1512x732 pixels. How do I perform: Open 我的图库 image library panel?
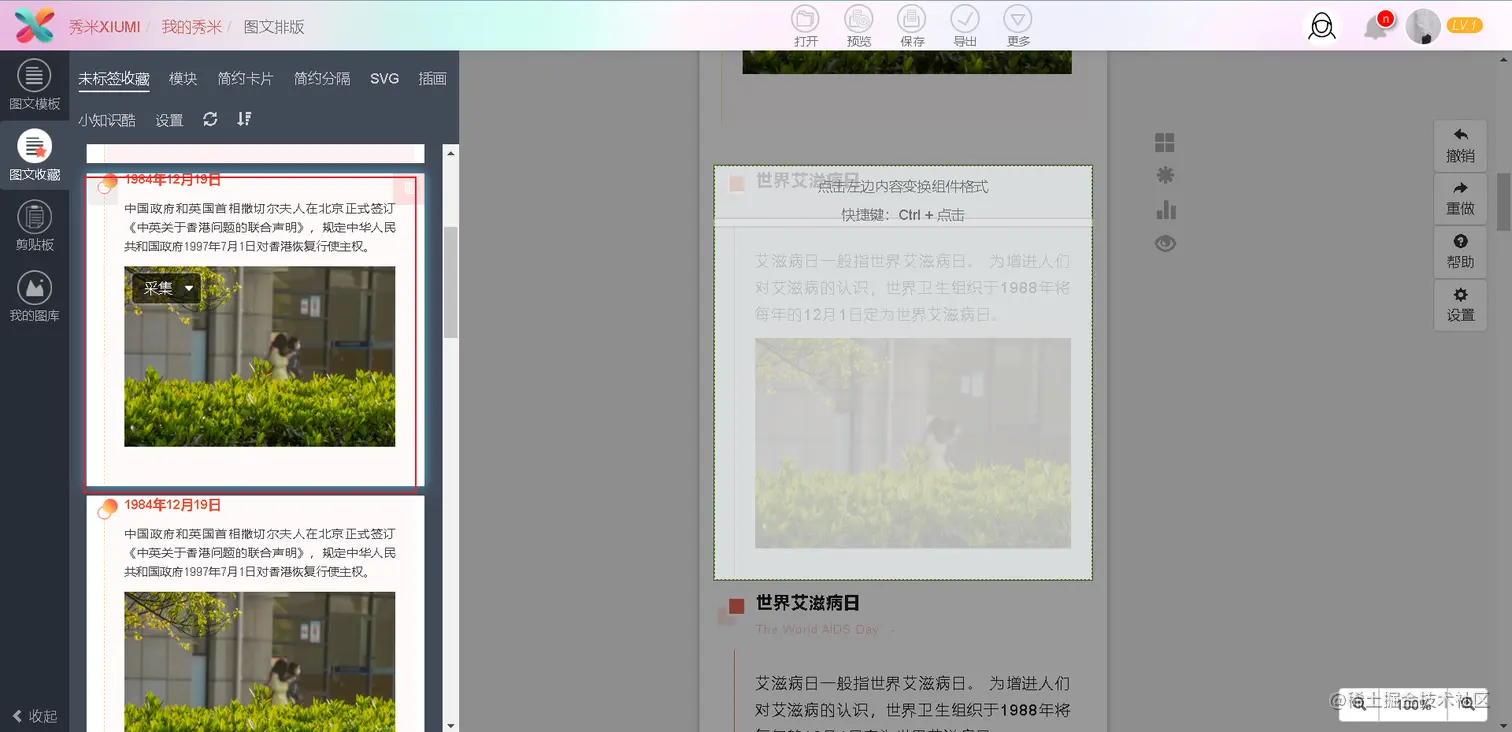[x=35, y=296]
